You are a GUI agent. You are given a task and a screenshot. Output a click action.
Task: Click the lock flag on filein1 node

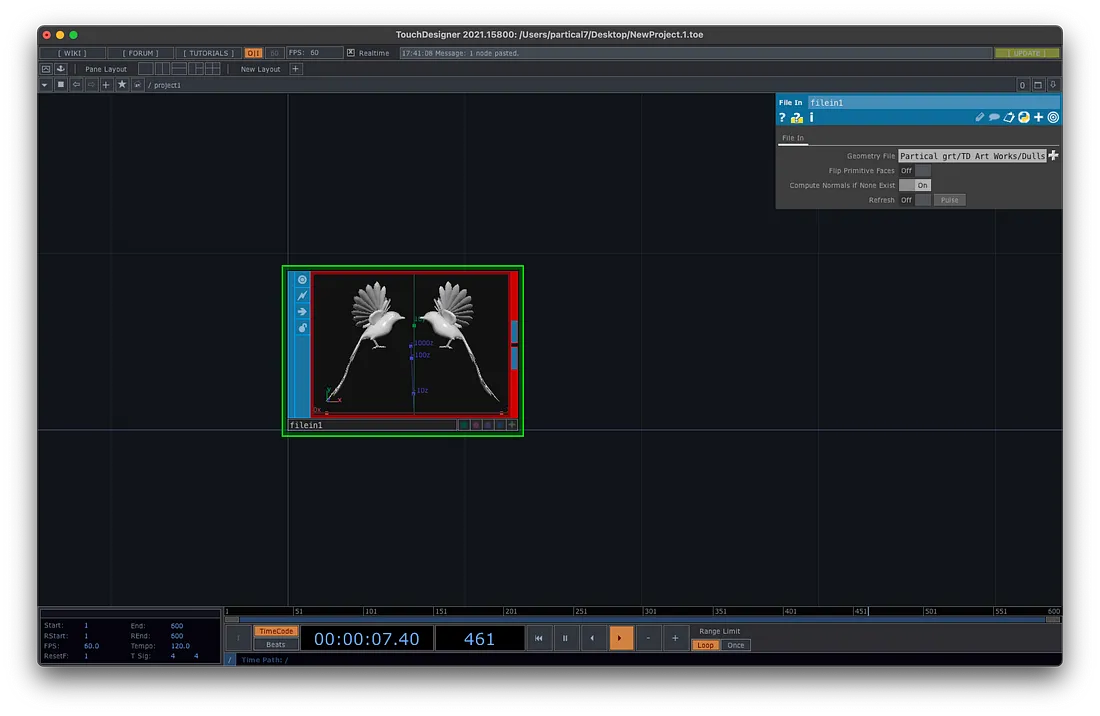point(302,328)
